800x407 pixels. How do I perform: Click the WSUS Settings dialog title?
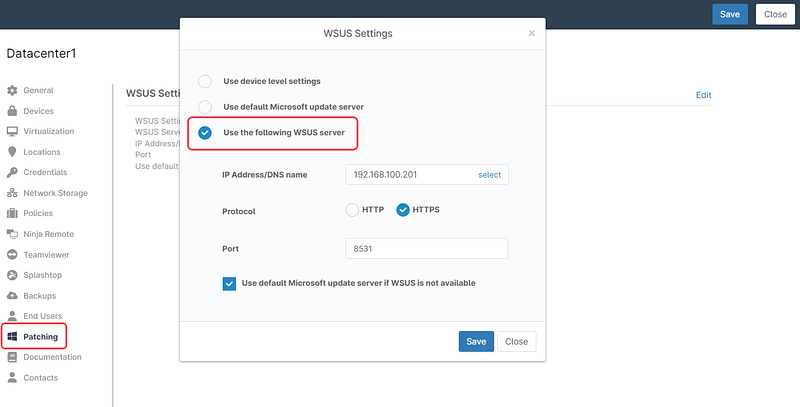click(x=358, y=34)
